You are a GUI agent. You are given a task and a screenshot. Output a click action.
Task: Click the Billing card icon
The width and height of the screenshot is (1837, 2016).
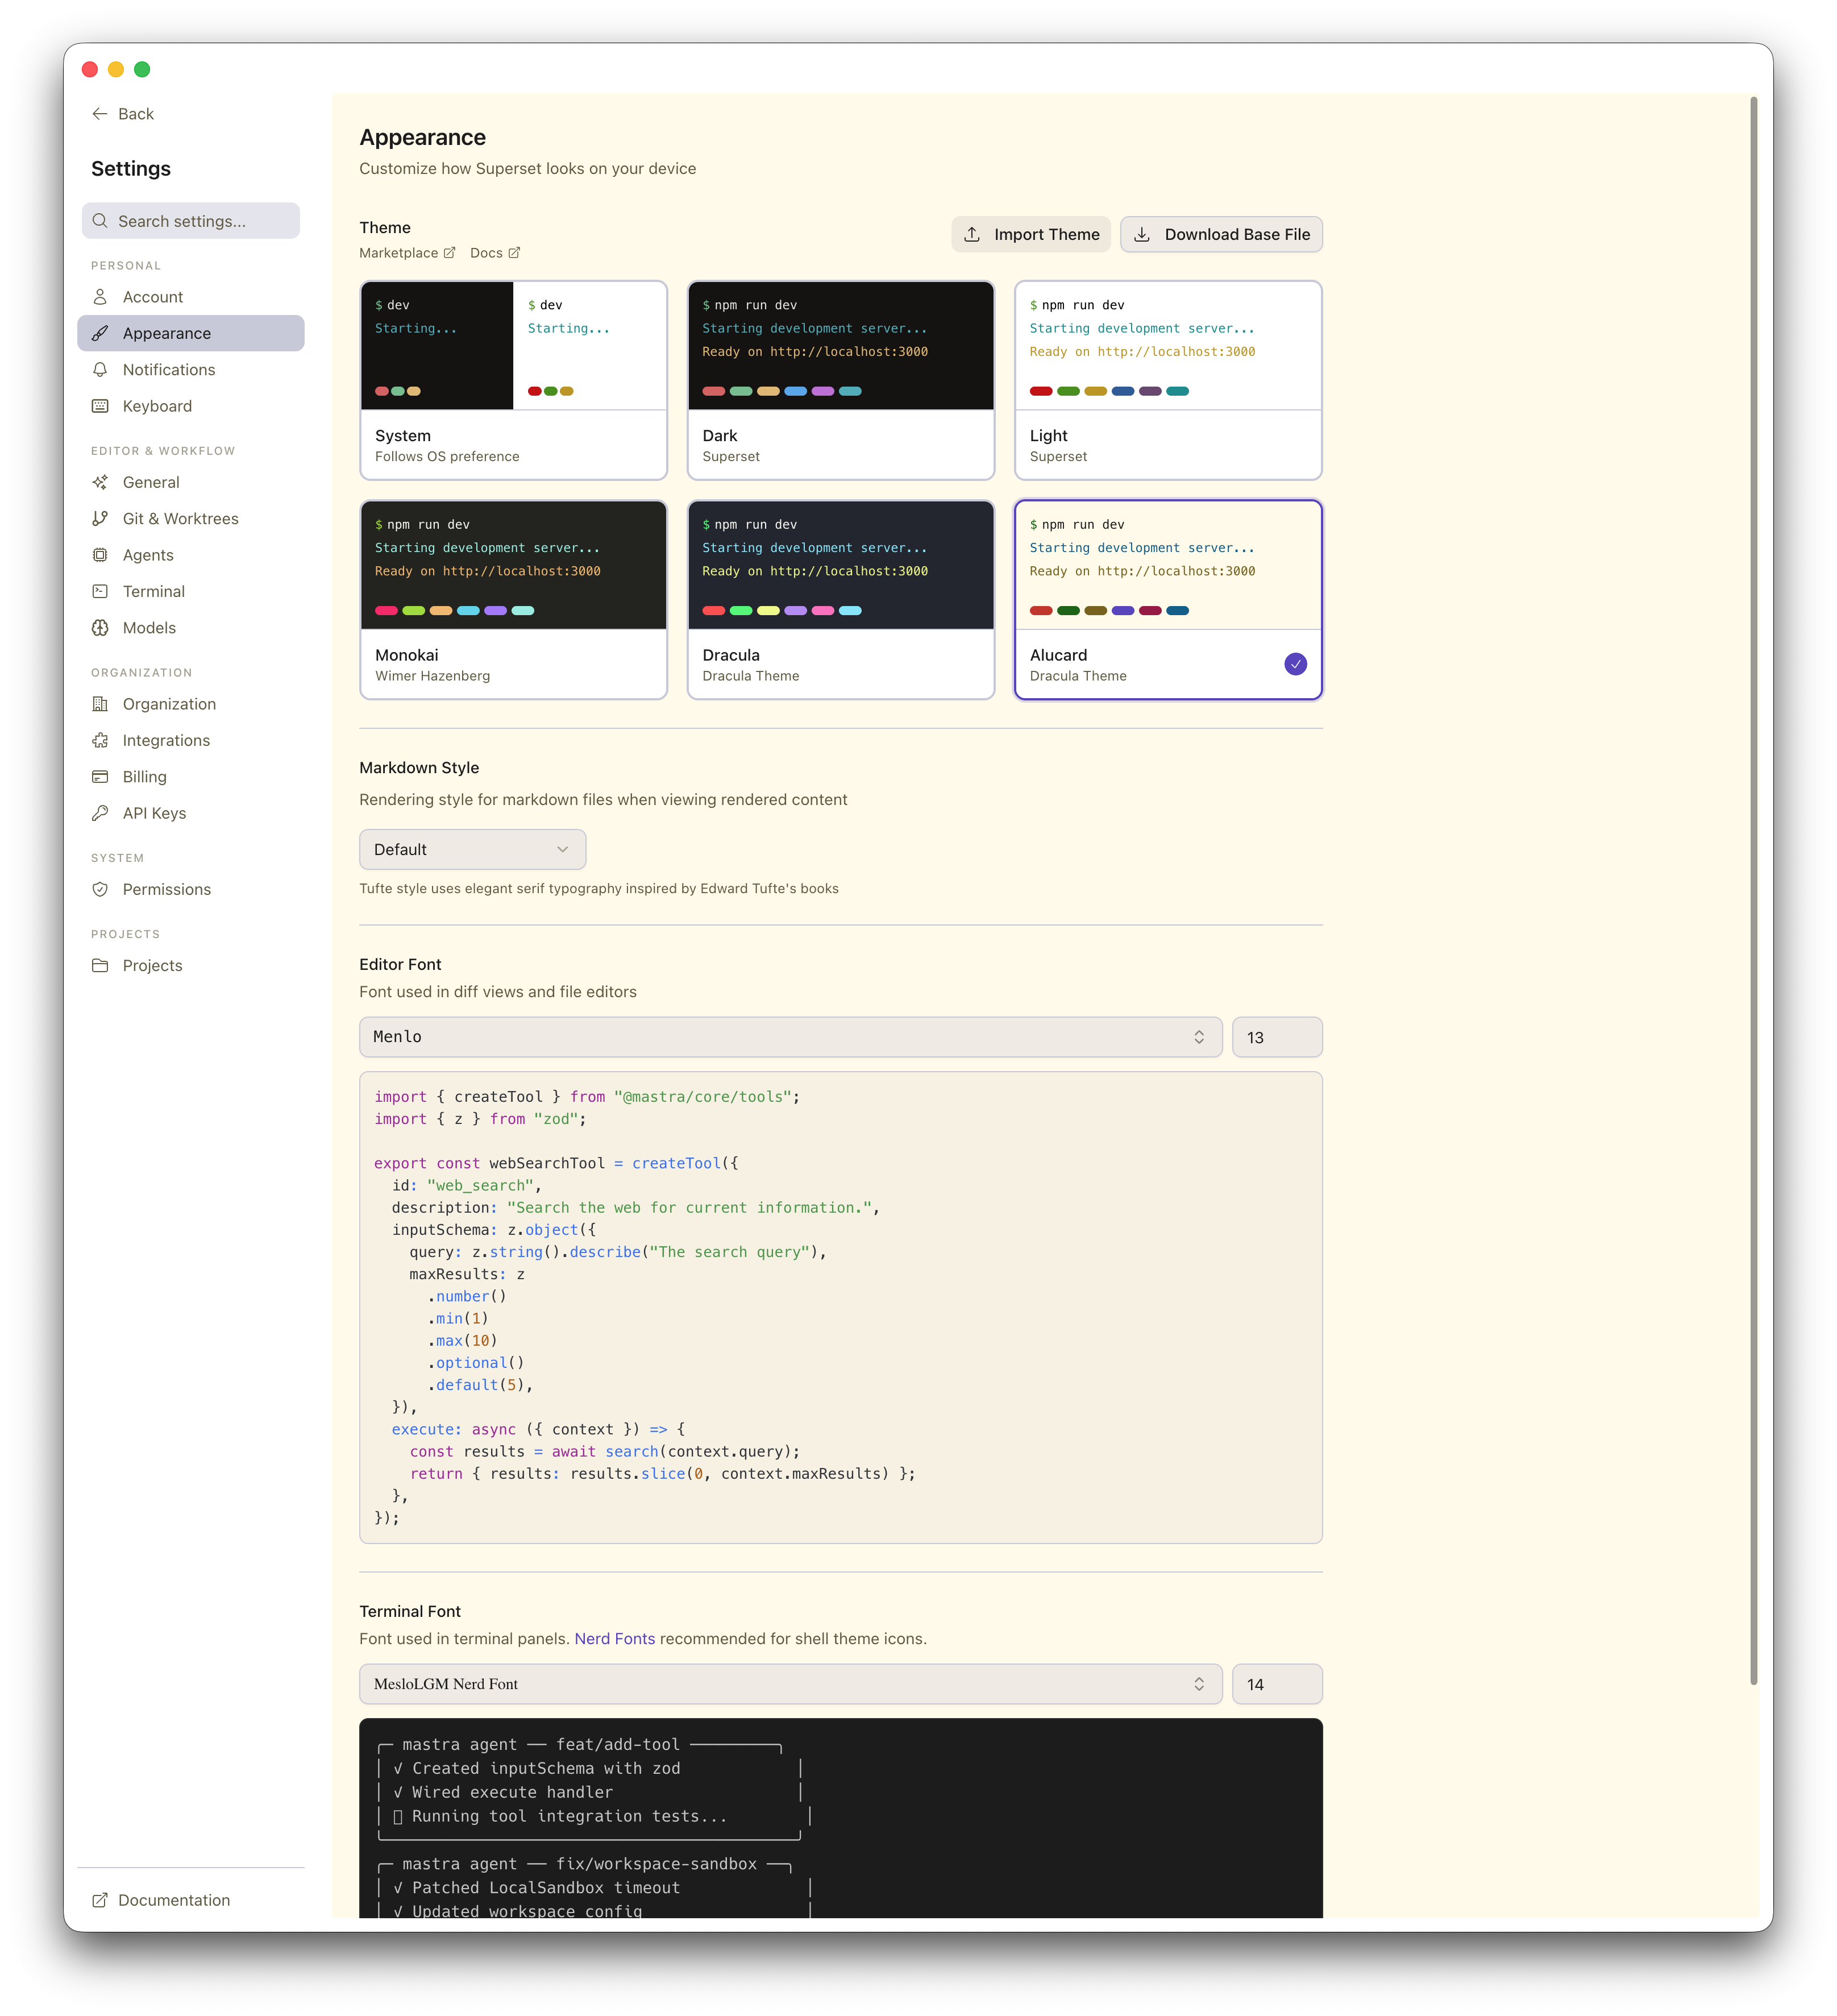[100, 777]
